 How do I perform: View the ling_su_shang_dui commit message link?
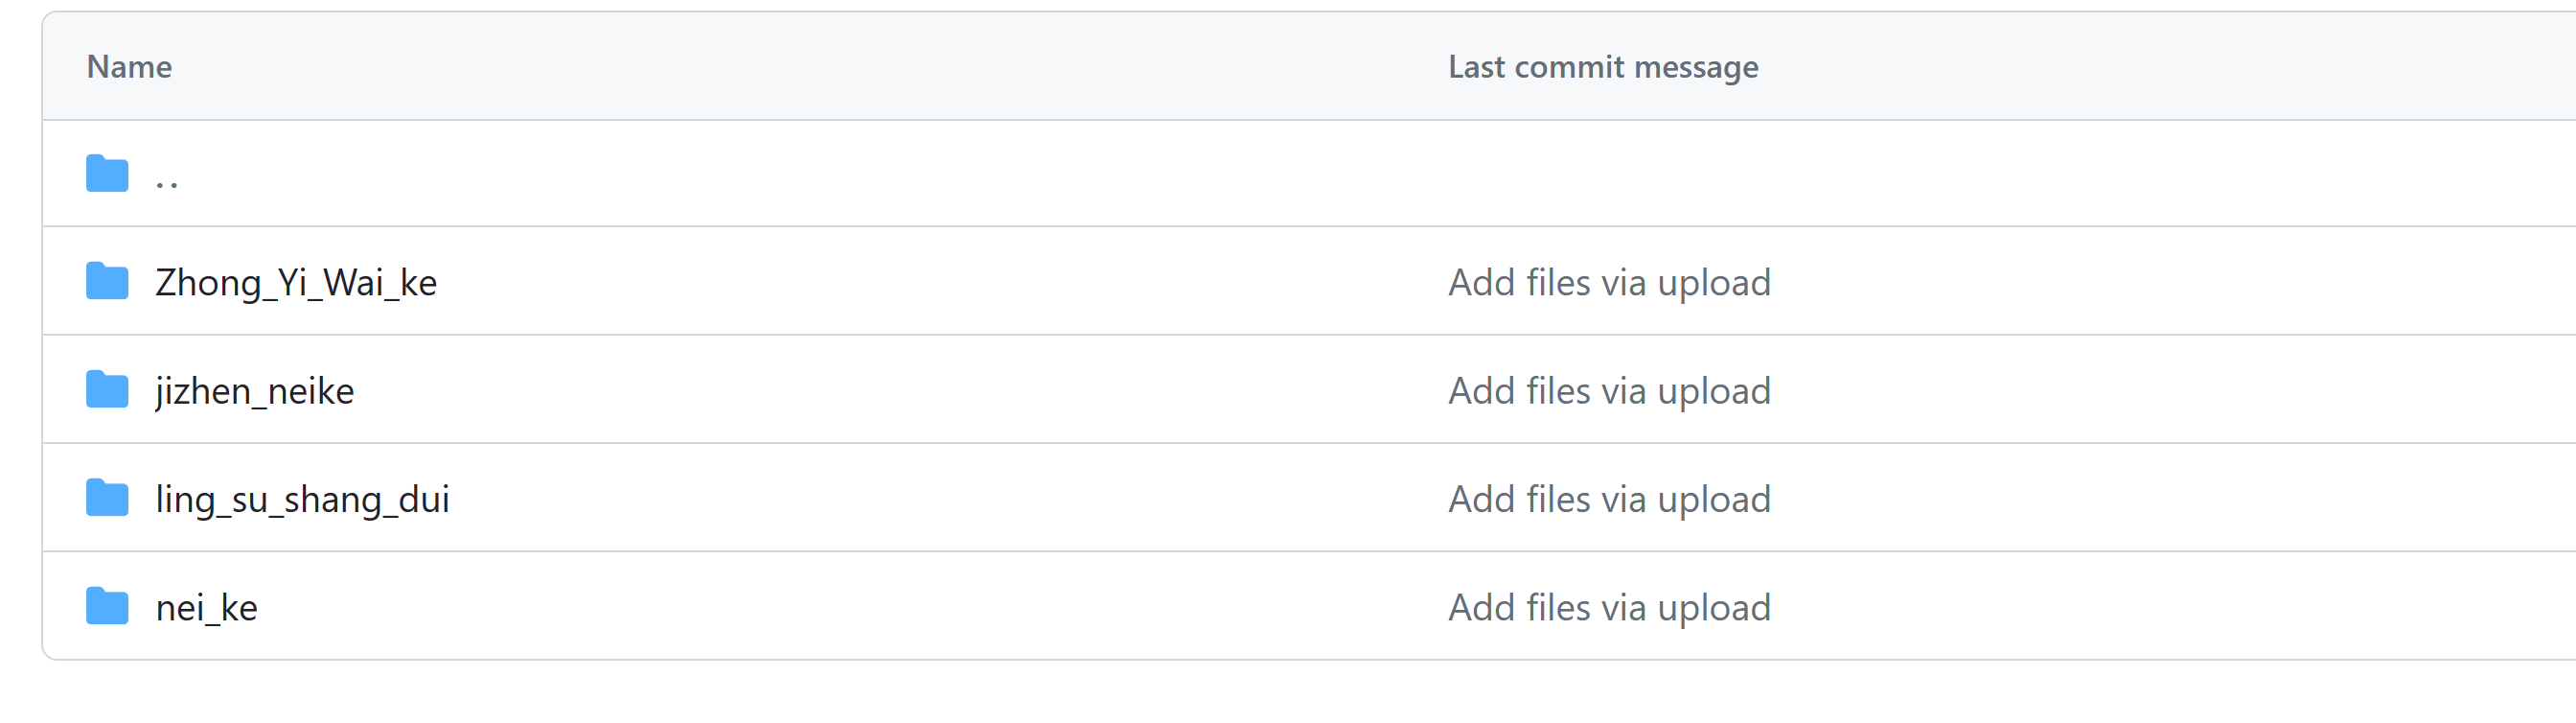(x=1609, y=499)
